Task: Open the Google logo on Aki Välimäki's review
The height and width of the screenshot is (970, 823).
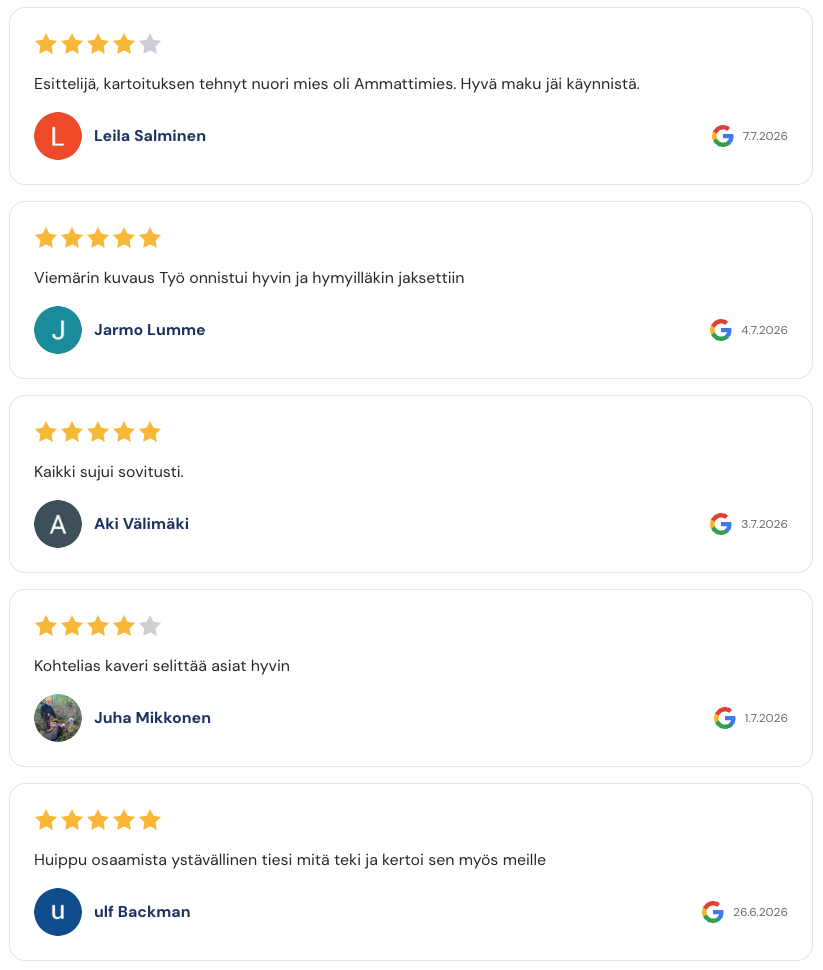Action: click(721, 524)
